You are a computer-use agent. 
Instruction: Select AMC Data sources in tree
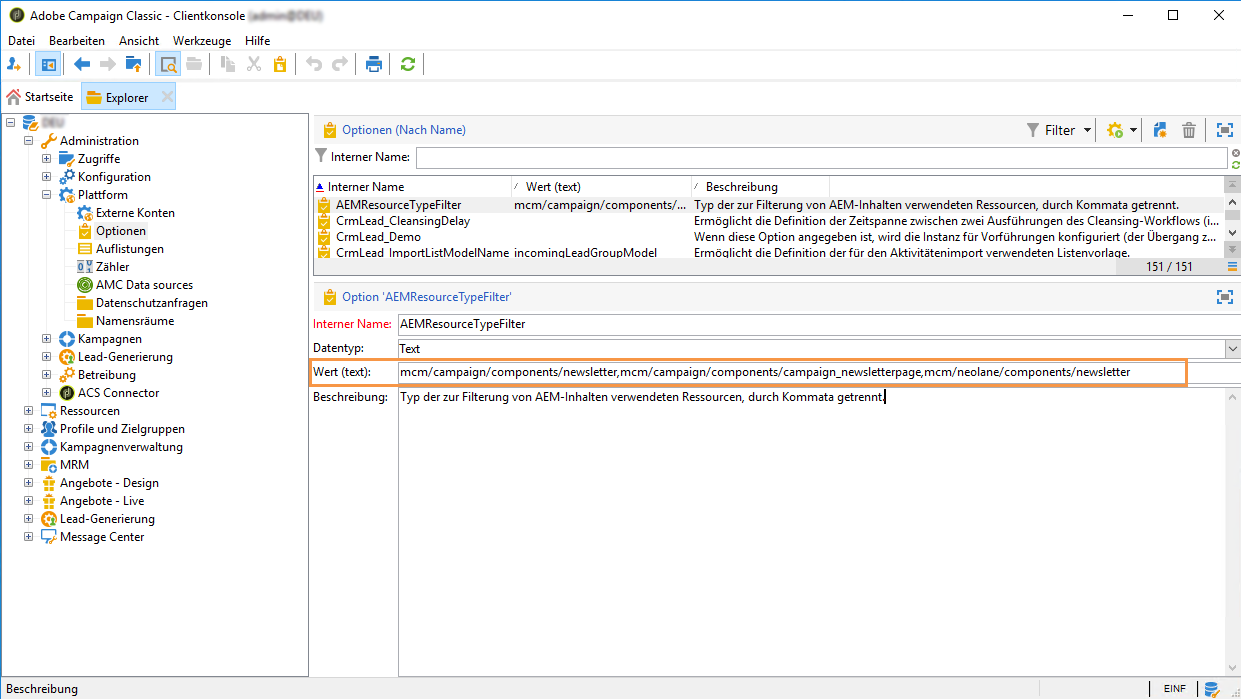click(144, 285)
